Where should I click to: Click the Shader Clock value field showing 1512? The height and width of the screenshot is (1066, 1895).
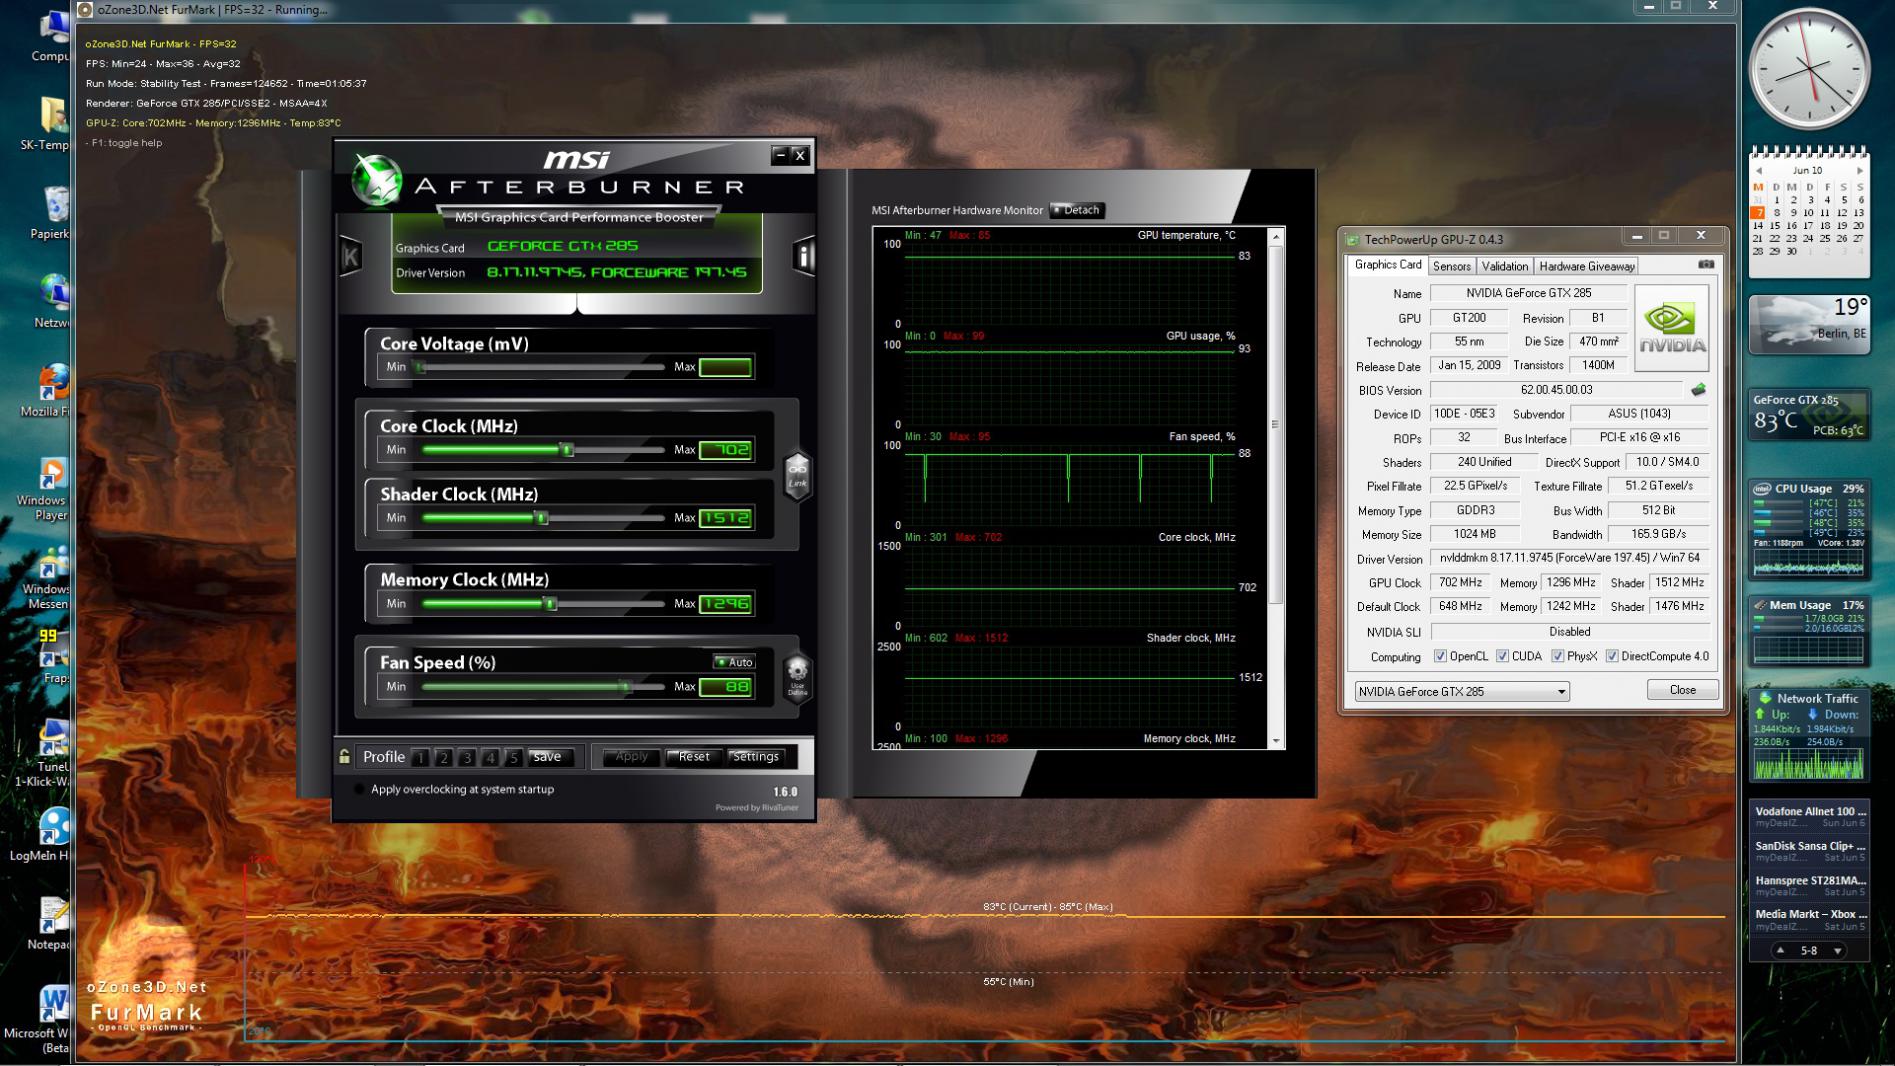[725, 518]
